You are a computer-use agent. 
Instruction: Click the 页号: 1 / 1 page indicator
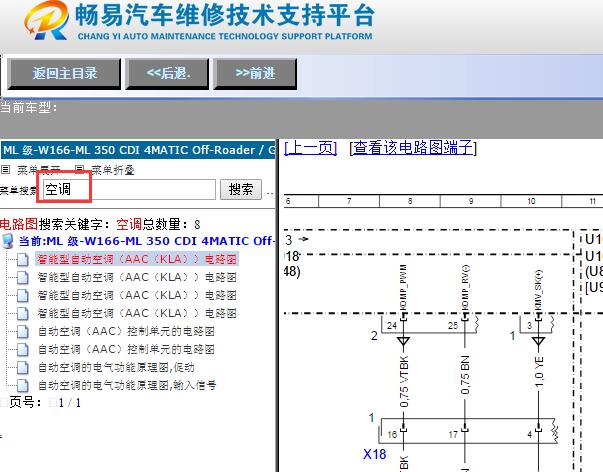41,403
